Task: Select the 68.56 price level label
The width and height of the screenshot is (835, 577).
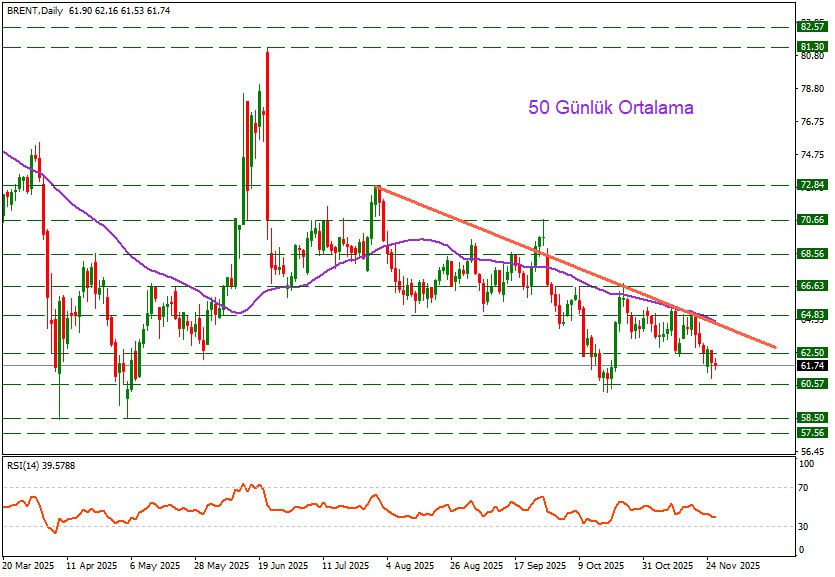Action: click(812, 254)
